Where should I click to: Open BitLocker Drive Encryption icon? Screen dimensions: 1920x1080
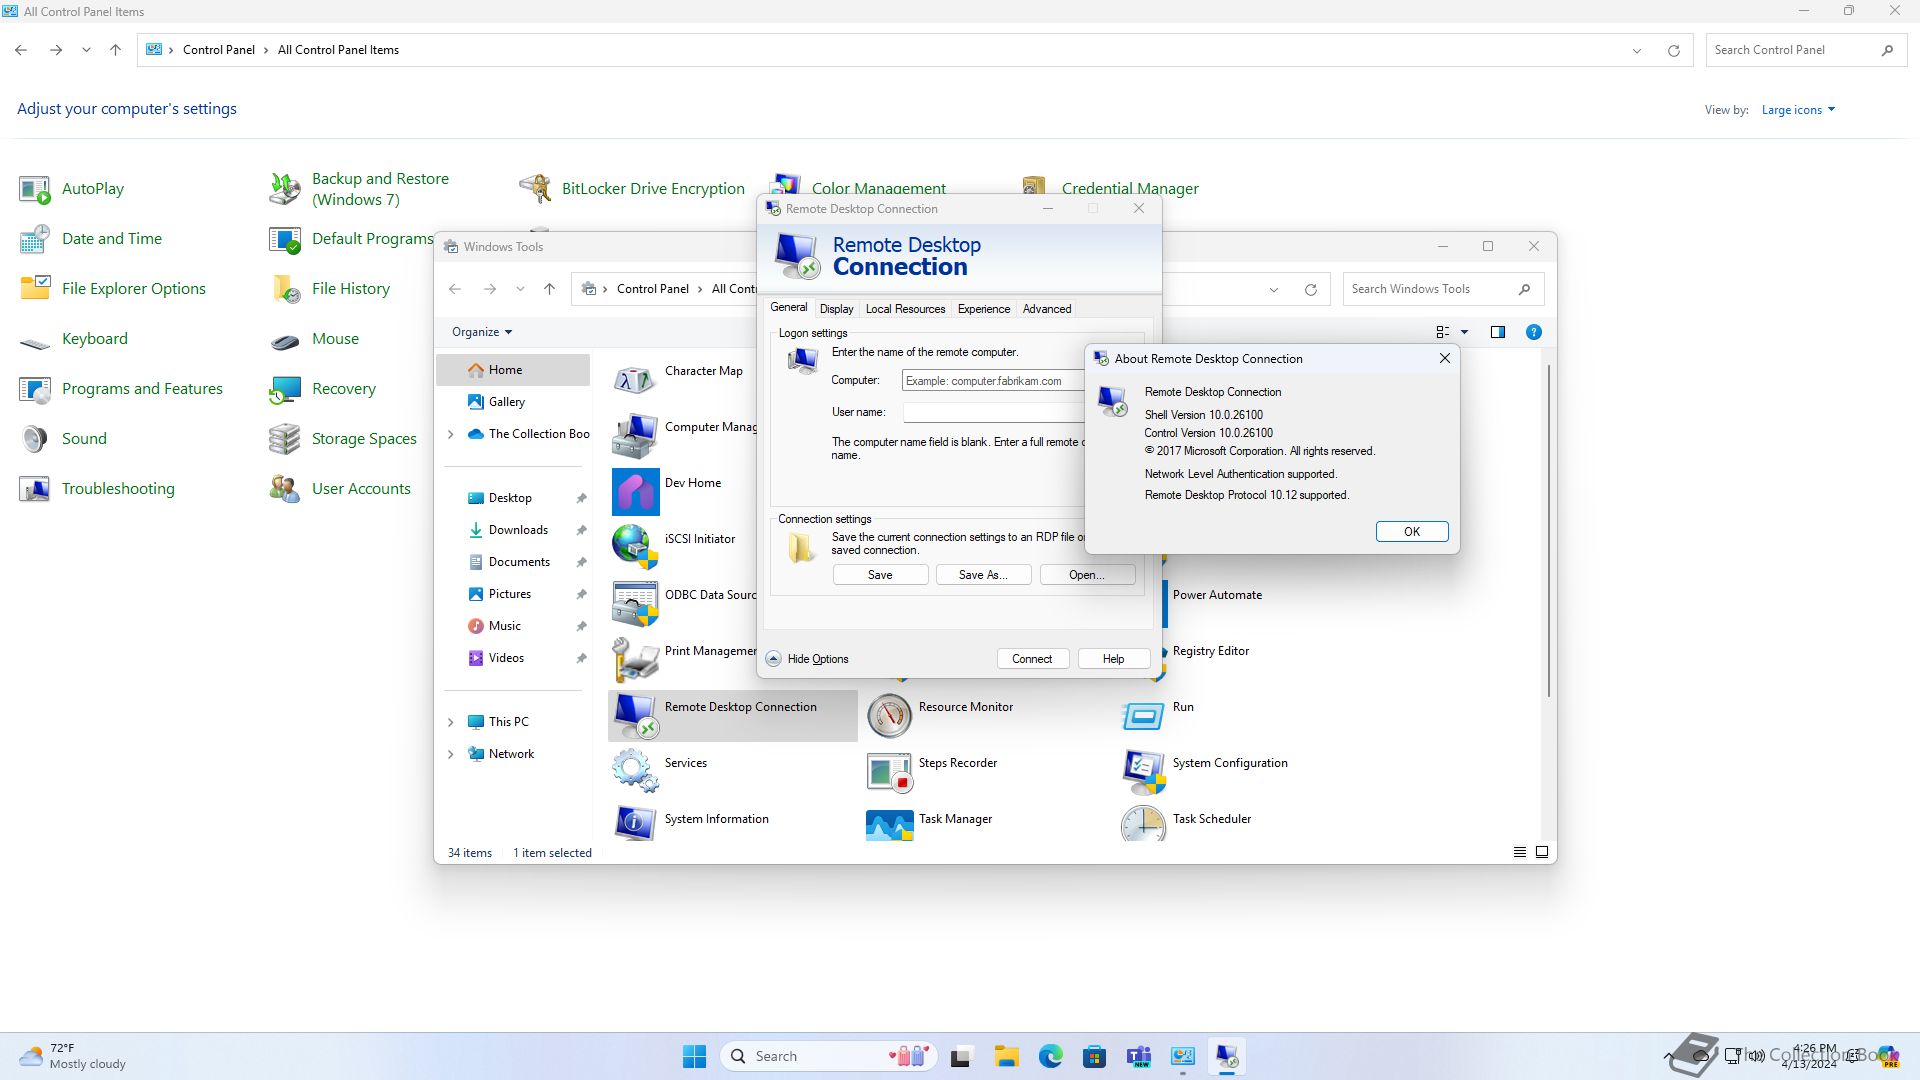[534, 189]
